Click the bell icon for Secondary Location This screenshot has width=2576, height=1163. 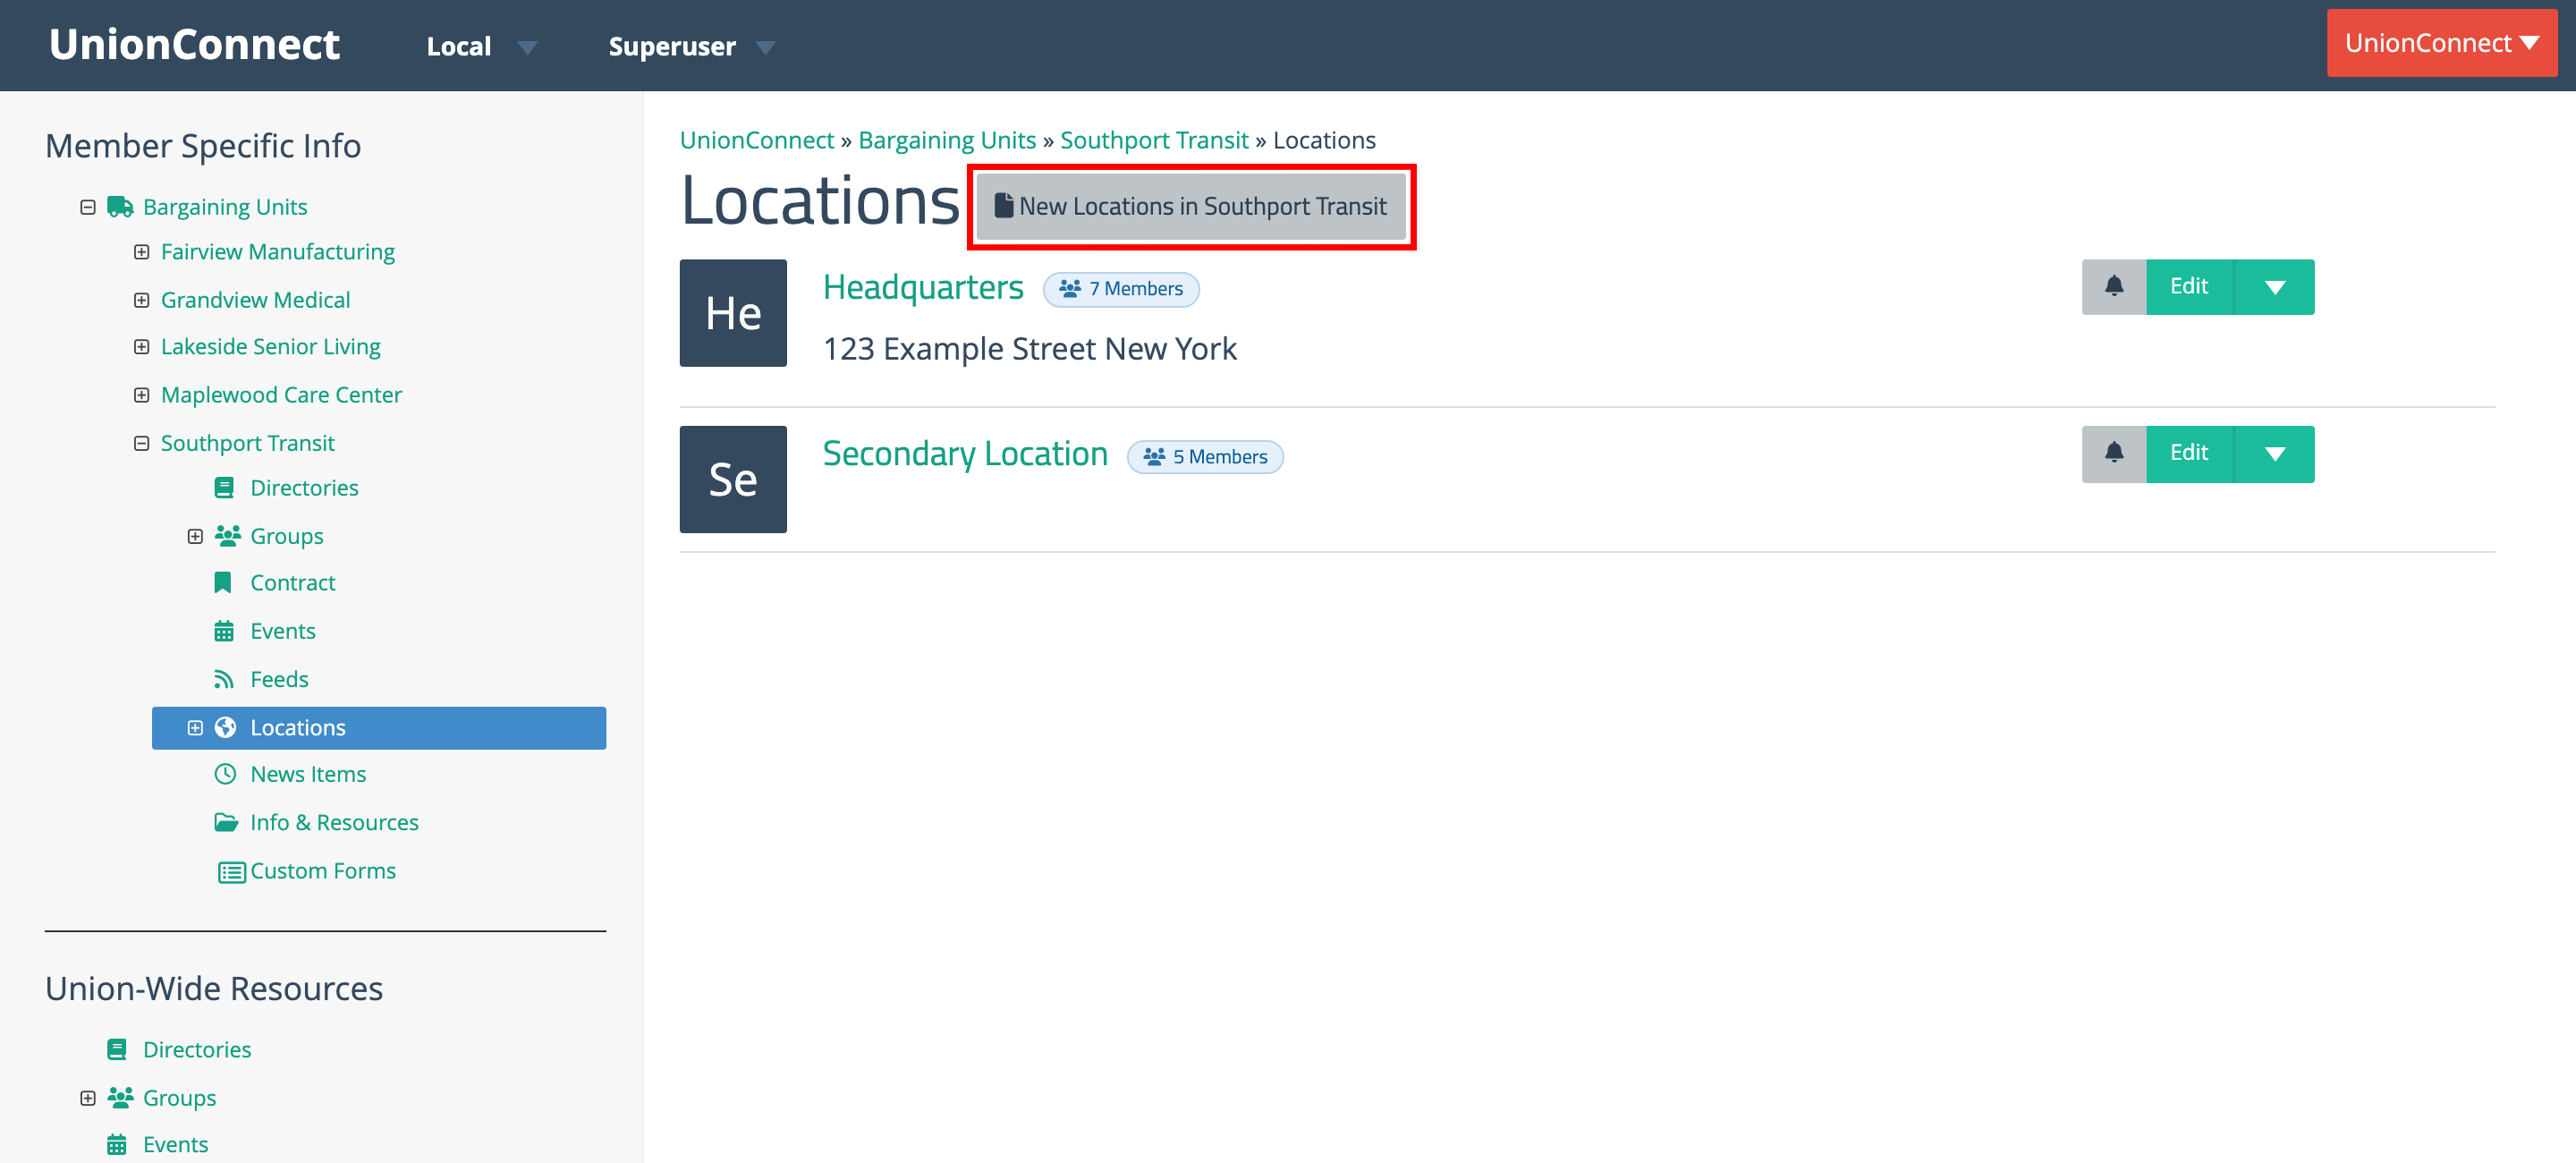point(2114,454)
